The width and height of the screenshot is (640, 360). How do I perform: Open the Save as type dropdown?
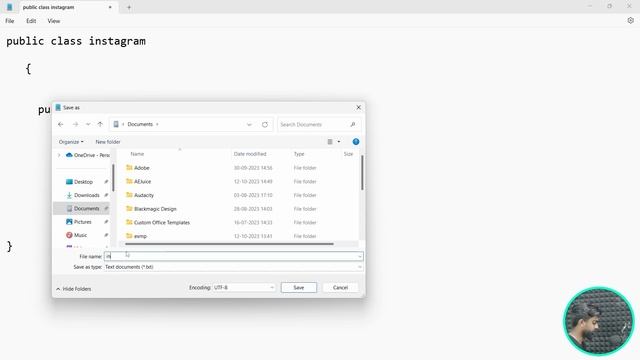pyautogui.click(x=233, y=267)
